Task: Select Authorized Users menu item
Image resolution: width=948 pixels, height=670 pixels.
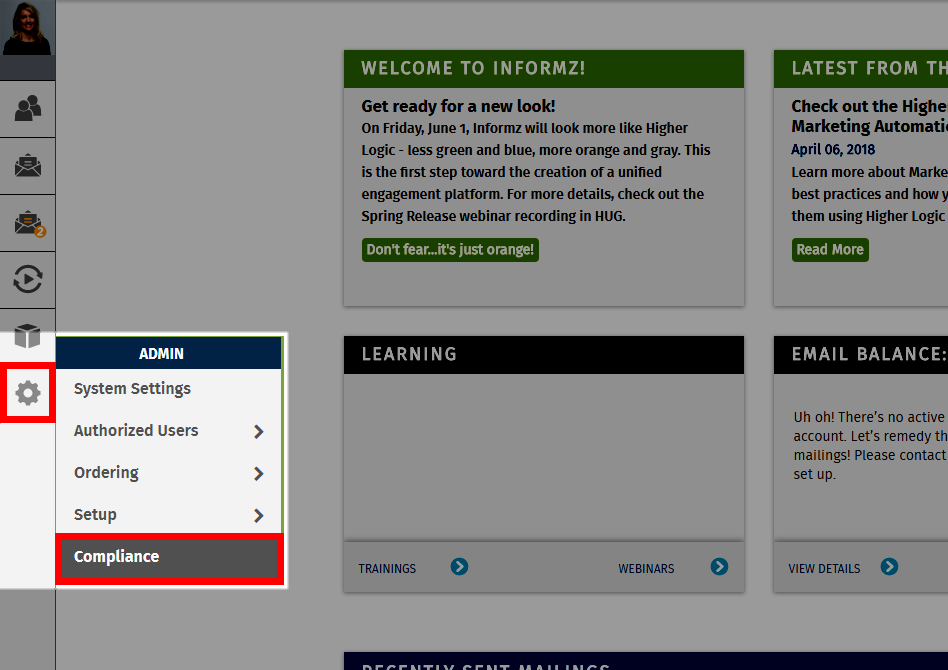Action: (169, 431)
